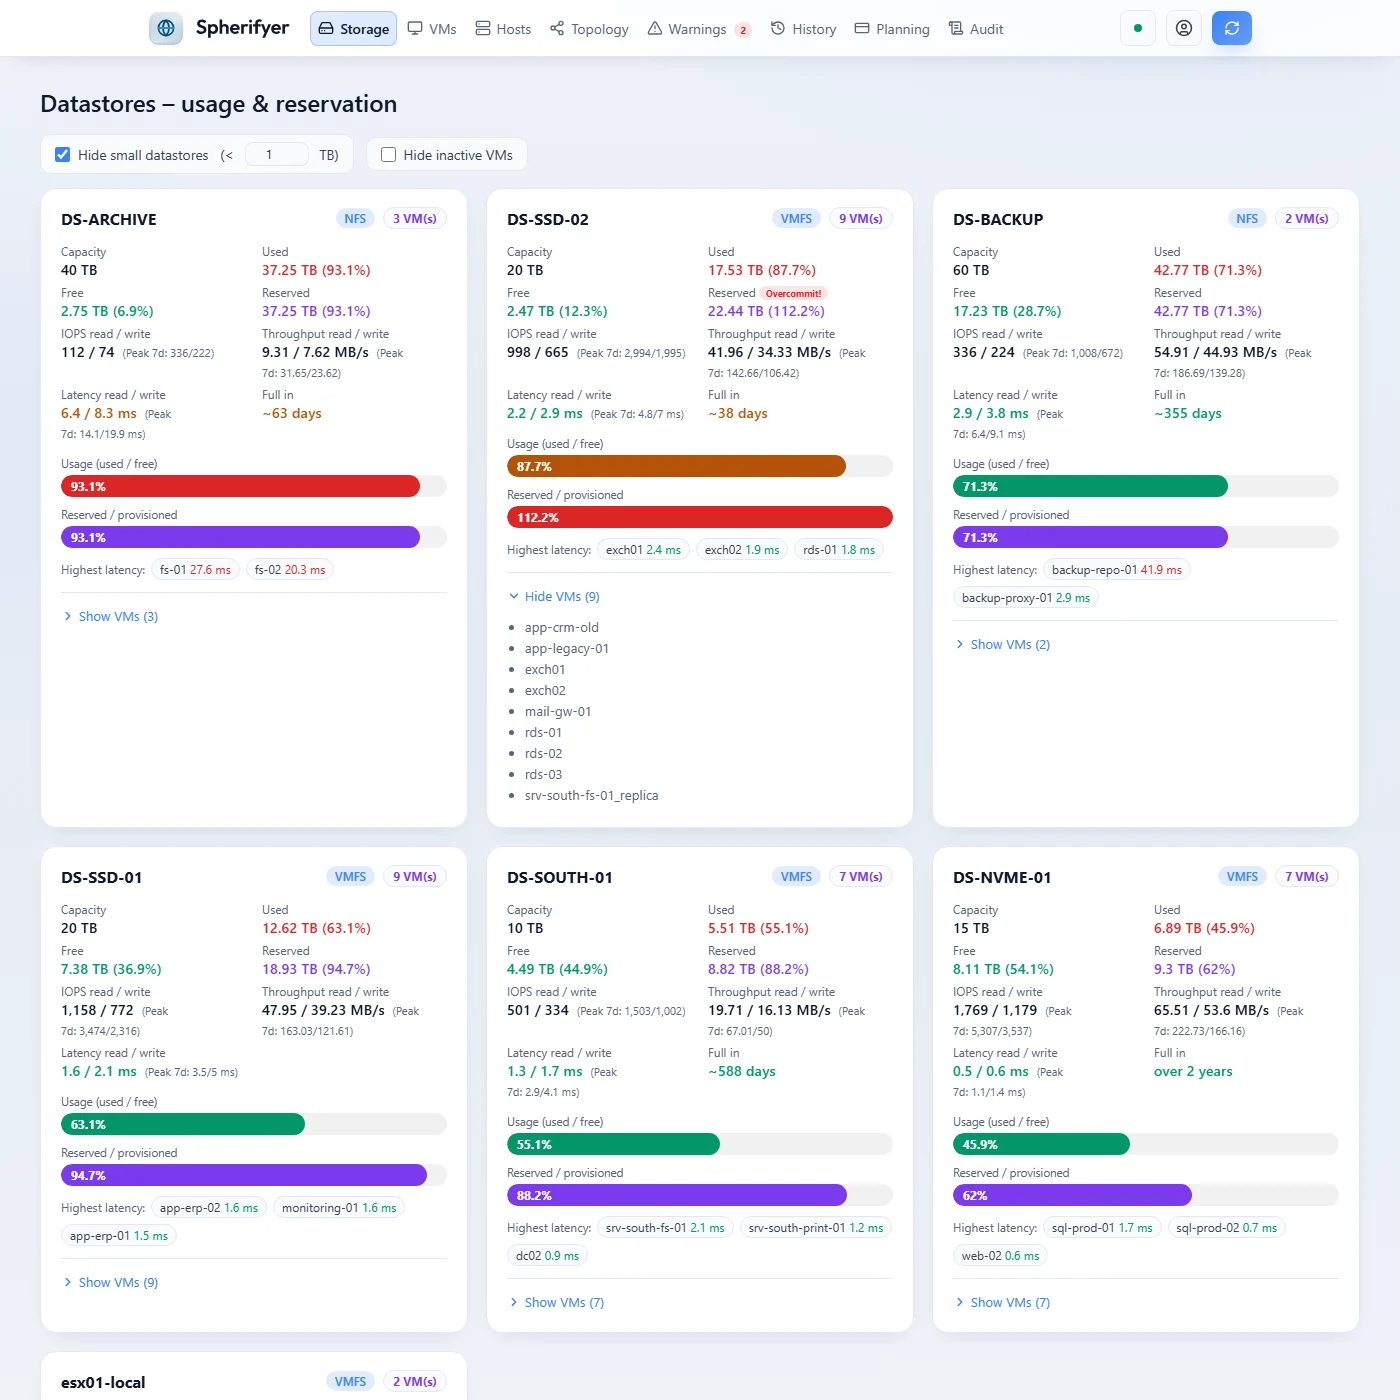Click the DS-ARCHIVE 93.1% usage bar
The height and width of the screenshot is (1400, 1400).
point(254,487)
